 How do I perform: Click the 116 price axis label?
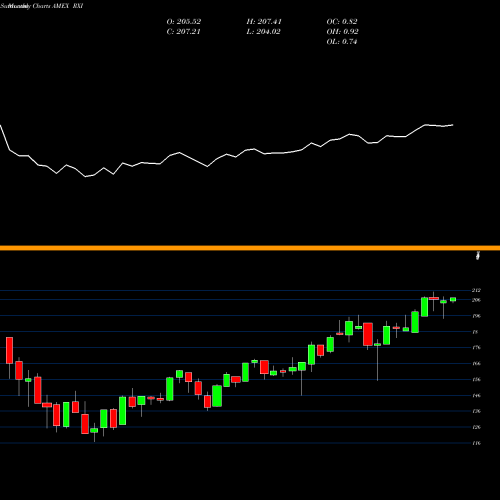pos(476,443)
